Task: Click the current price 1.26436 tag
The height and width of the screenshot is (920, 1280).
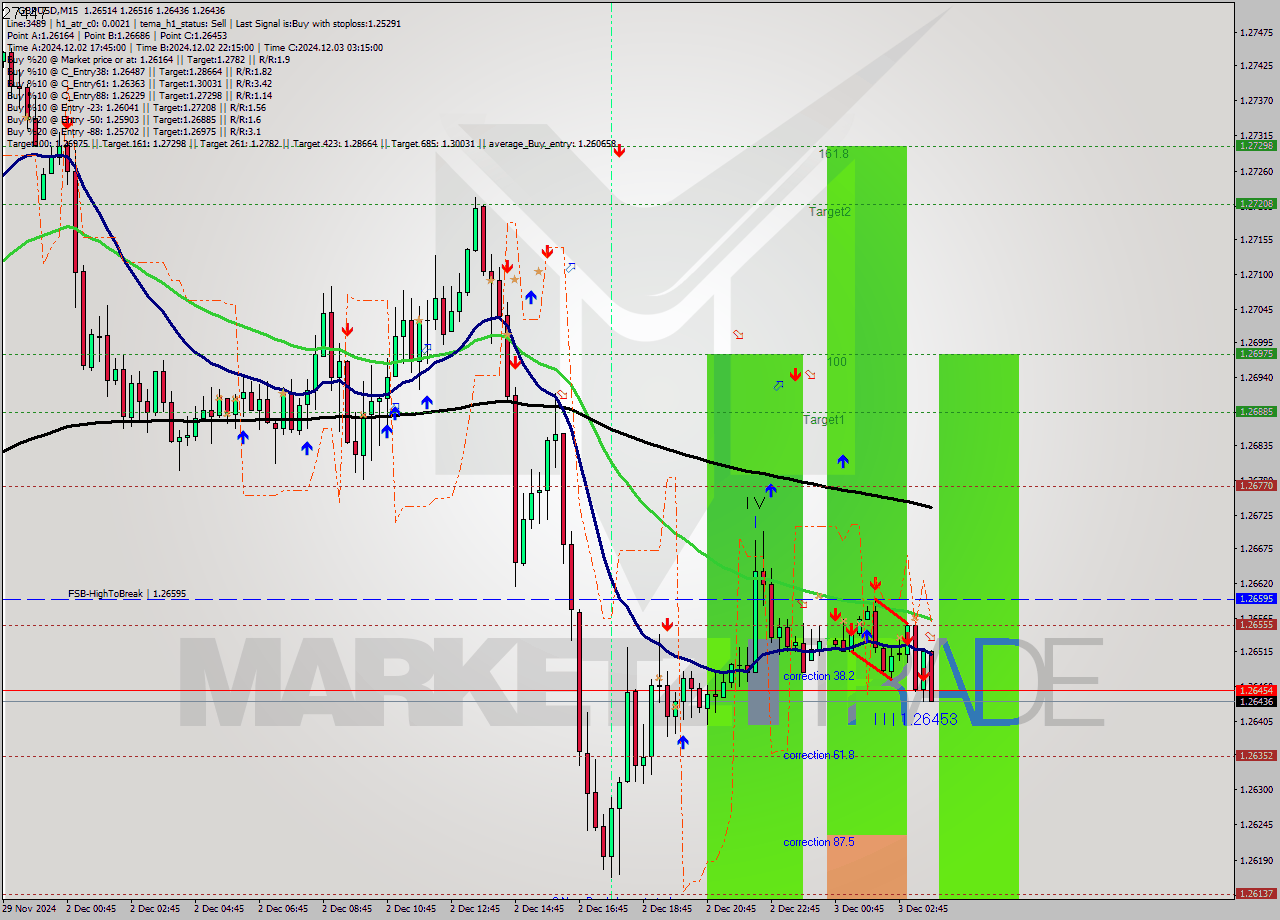Action: pos(1255,702)
